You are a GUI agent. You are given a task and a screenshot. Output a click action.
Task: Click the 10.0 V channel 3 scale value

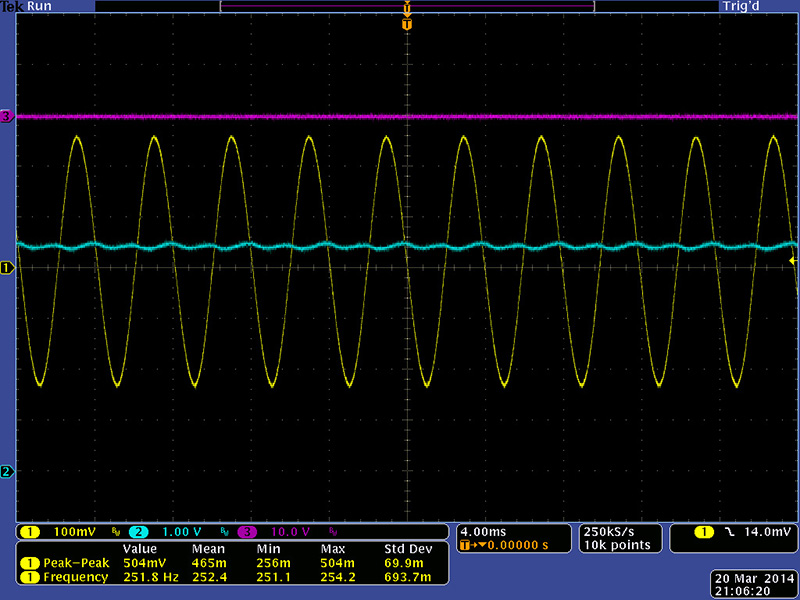tap(290, 531)
